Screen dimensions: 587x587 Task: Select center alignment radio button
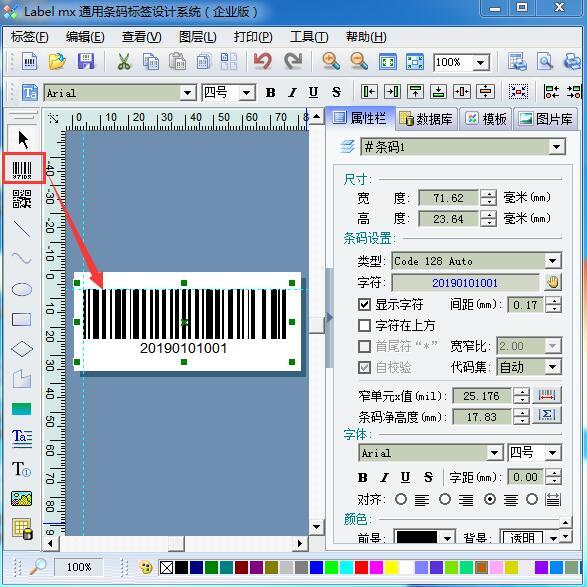pos(490,499)
